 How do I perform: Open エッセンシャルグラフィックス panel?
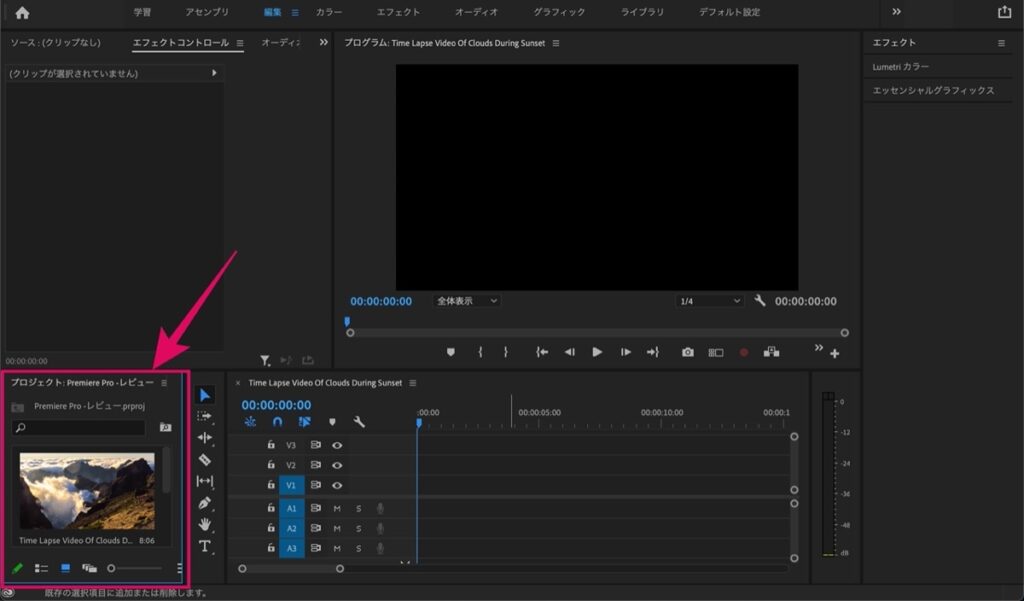point(933,90)
